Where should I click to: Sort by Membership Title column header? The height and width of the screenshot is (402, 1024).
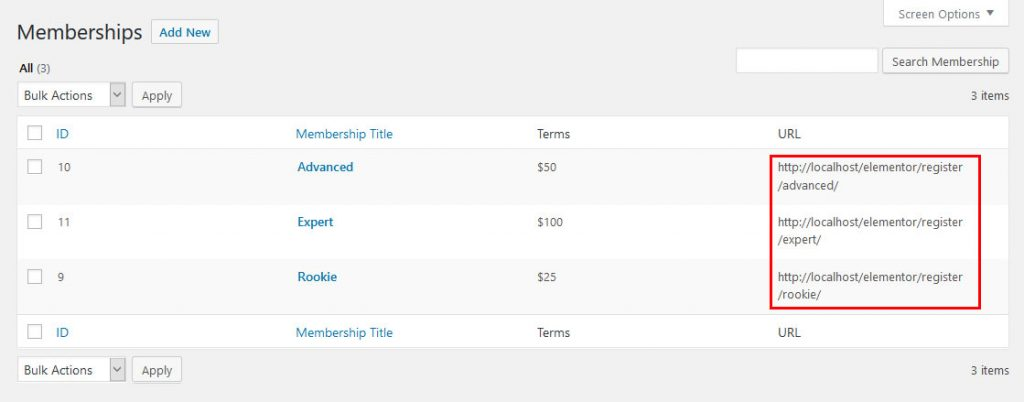pos(344,133)
